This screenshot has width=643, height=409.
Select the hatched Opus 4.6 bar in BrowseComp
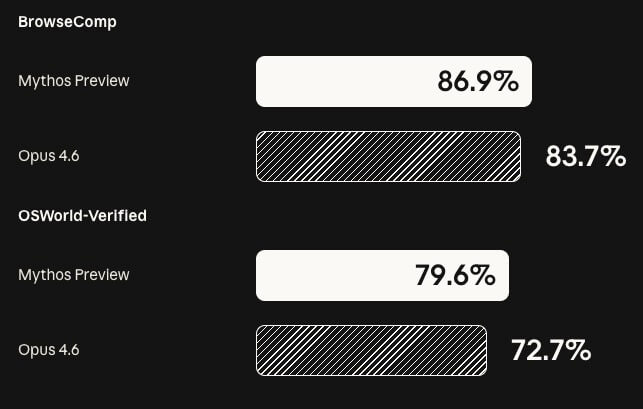388,156
